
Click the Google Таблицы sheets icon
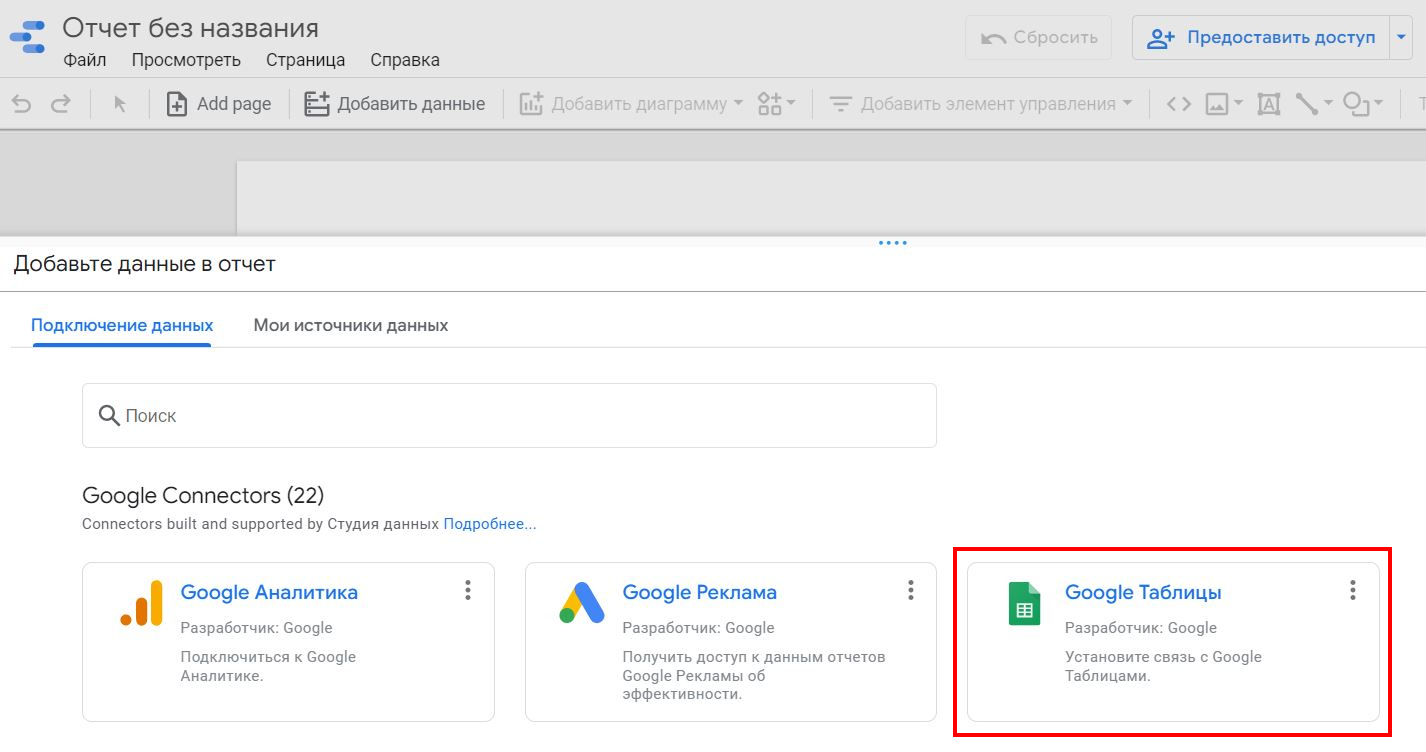(1024, 604)
